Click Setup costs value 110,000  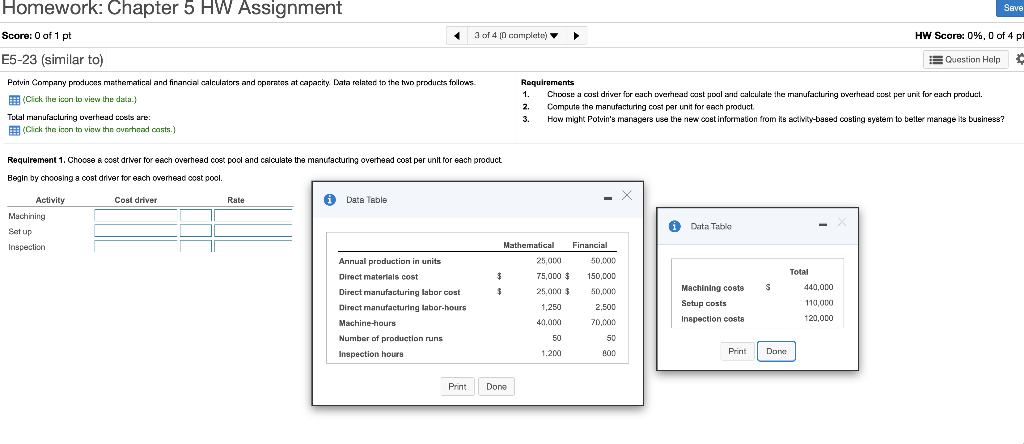[x=818, y=303]
